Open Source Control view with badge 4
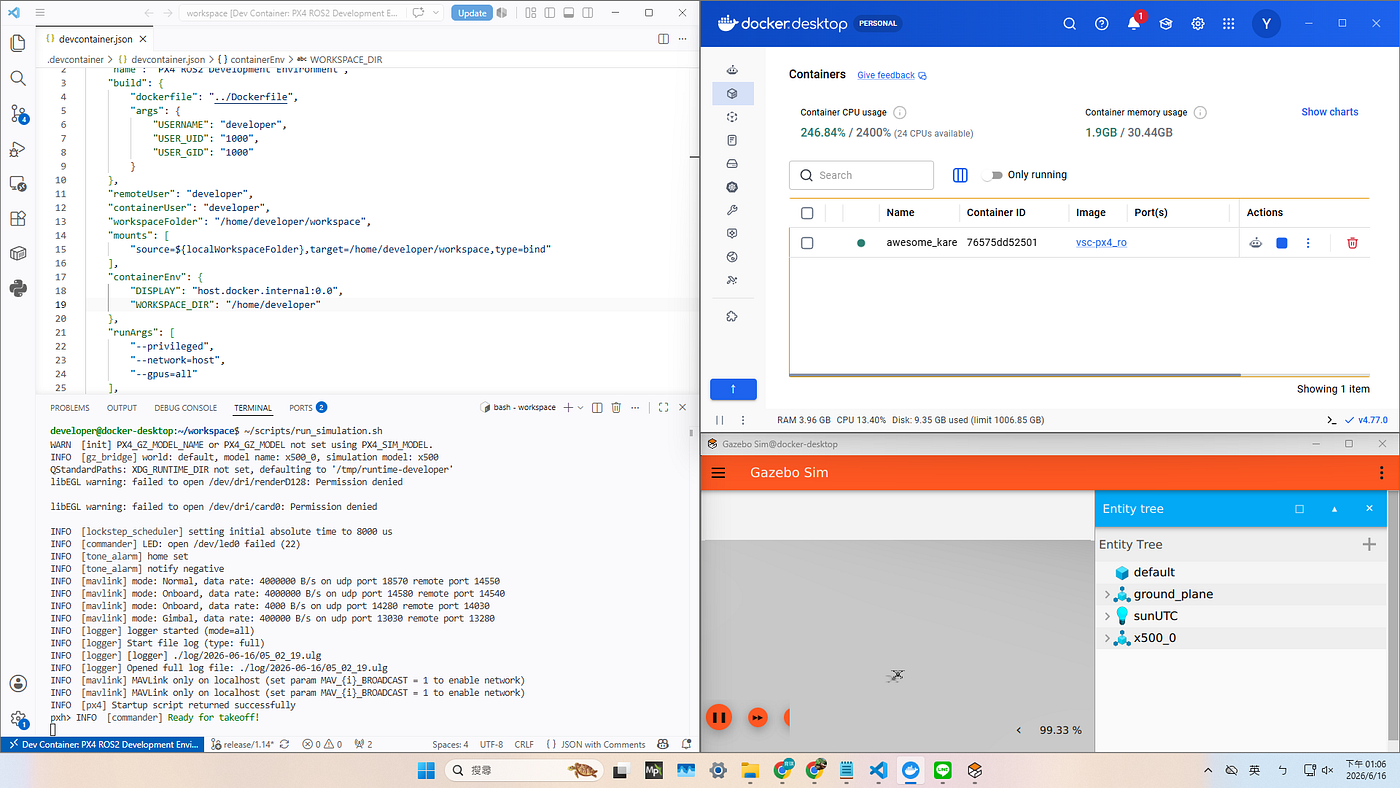Image resolution: width=1400 pixels, height=788 pixels. pos(18,113)
